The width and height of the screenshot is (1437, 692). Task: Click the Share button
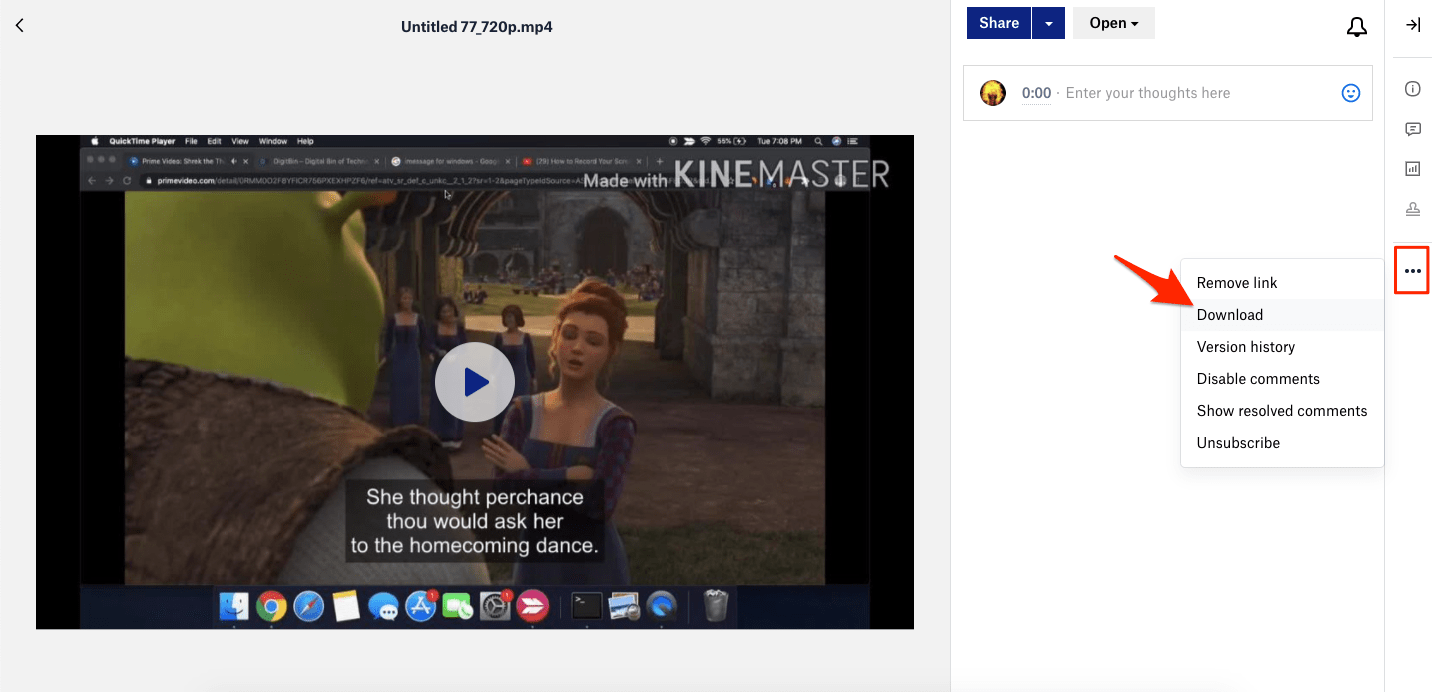click(x=999, y=23)
